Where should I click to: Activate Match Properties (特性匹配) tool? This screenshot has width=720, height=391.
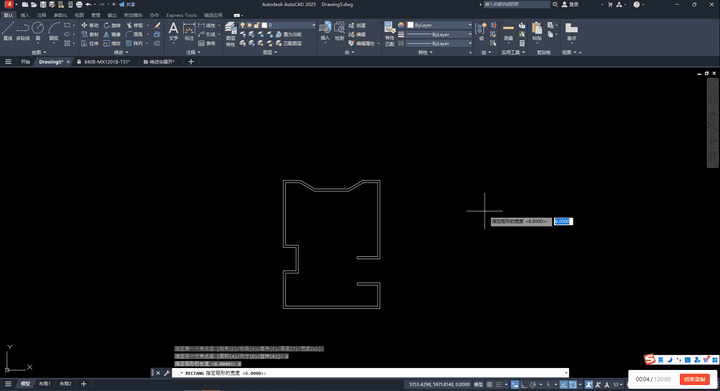point(389,34)
